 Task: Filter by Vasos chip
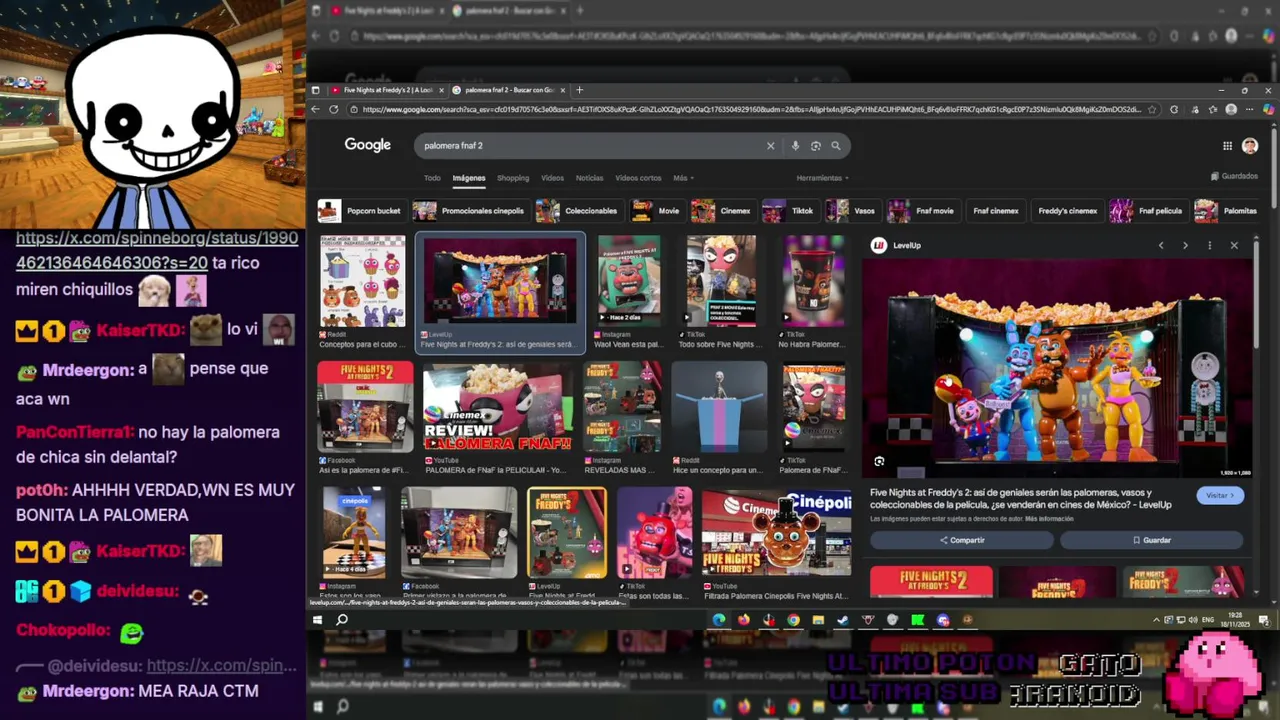pos(852,211)
